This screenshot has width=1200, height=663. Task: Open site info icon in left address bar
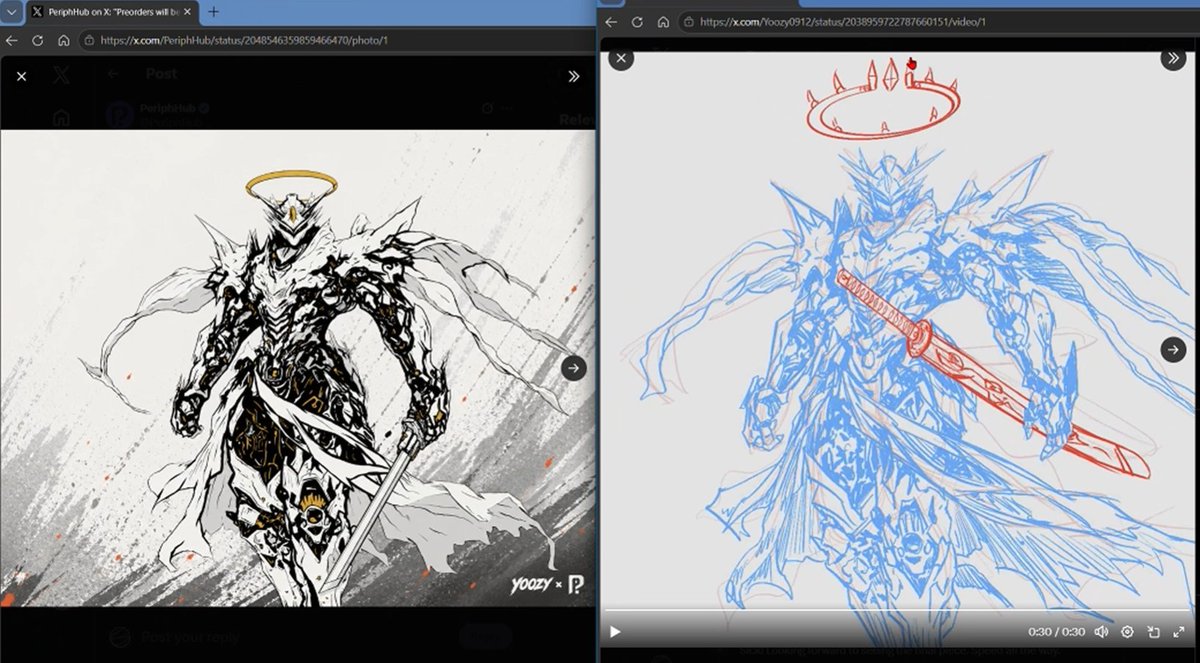tap(89, 41)
